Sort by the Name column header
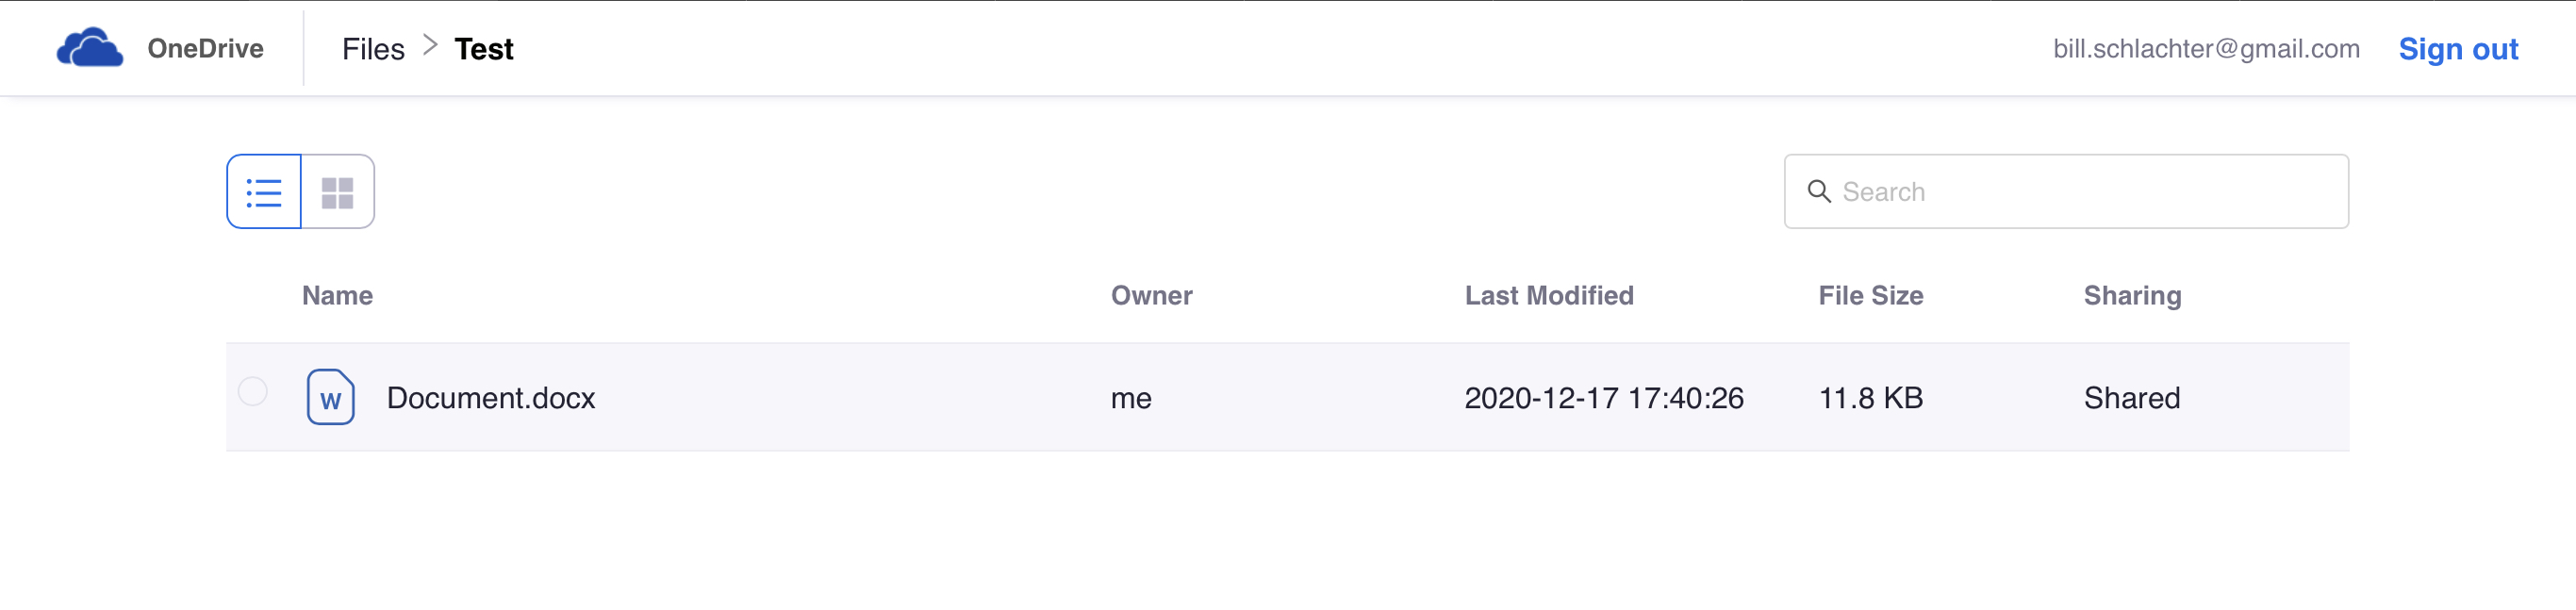The image size is (2576, 610). [x=337, y=296]
